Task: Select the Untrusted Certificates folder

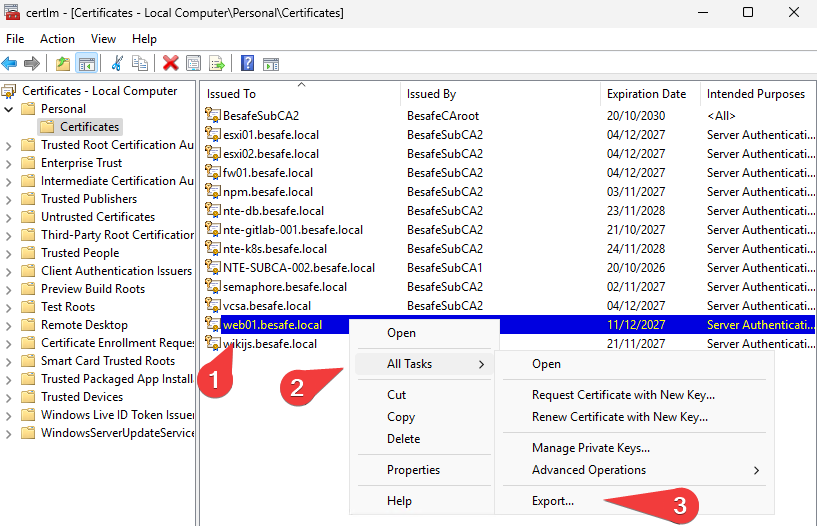Action: point(98,217)
